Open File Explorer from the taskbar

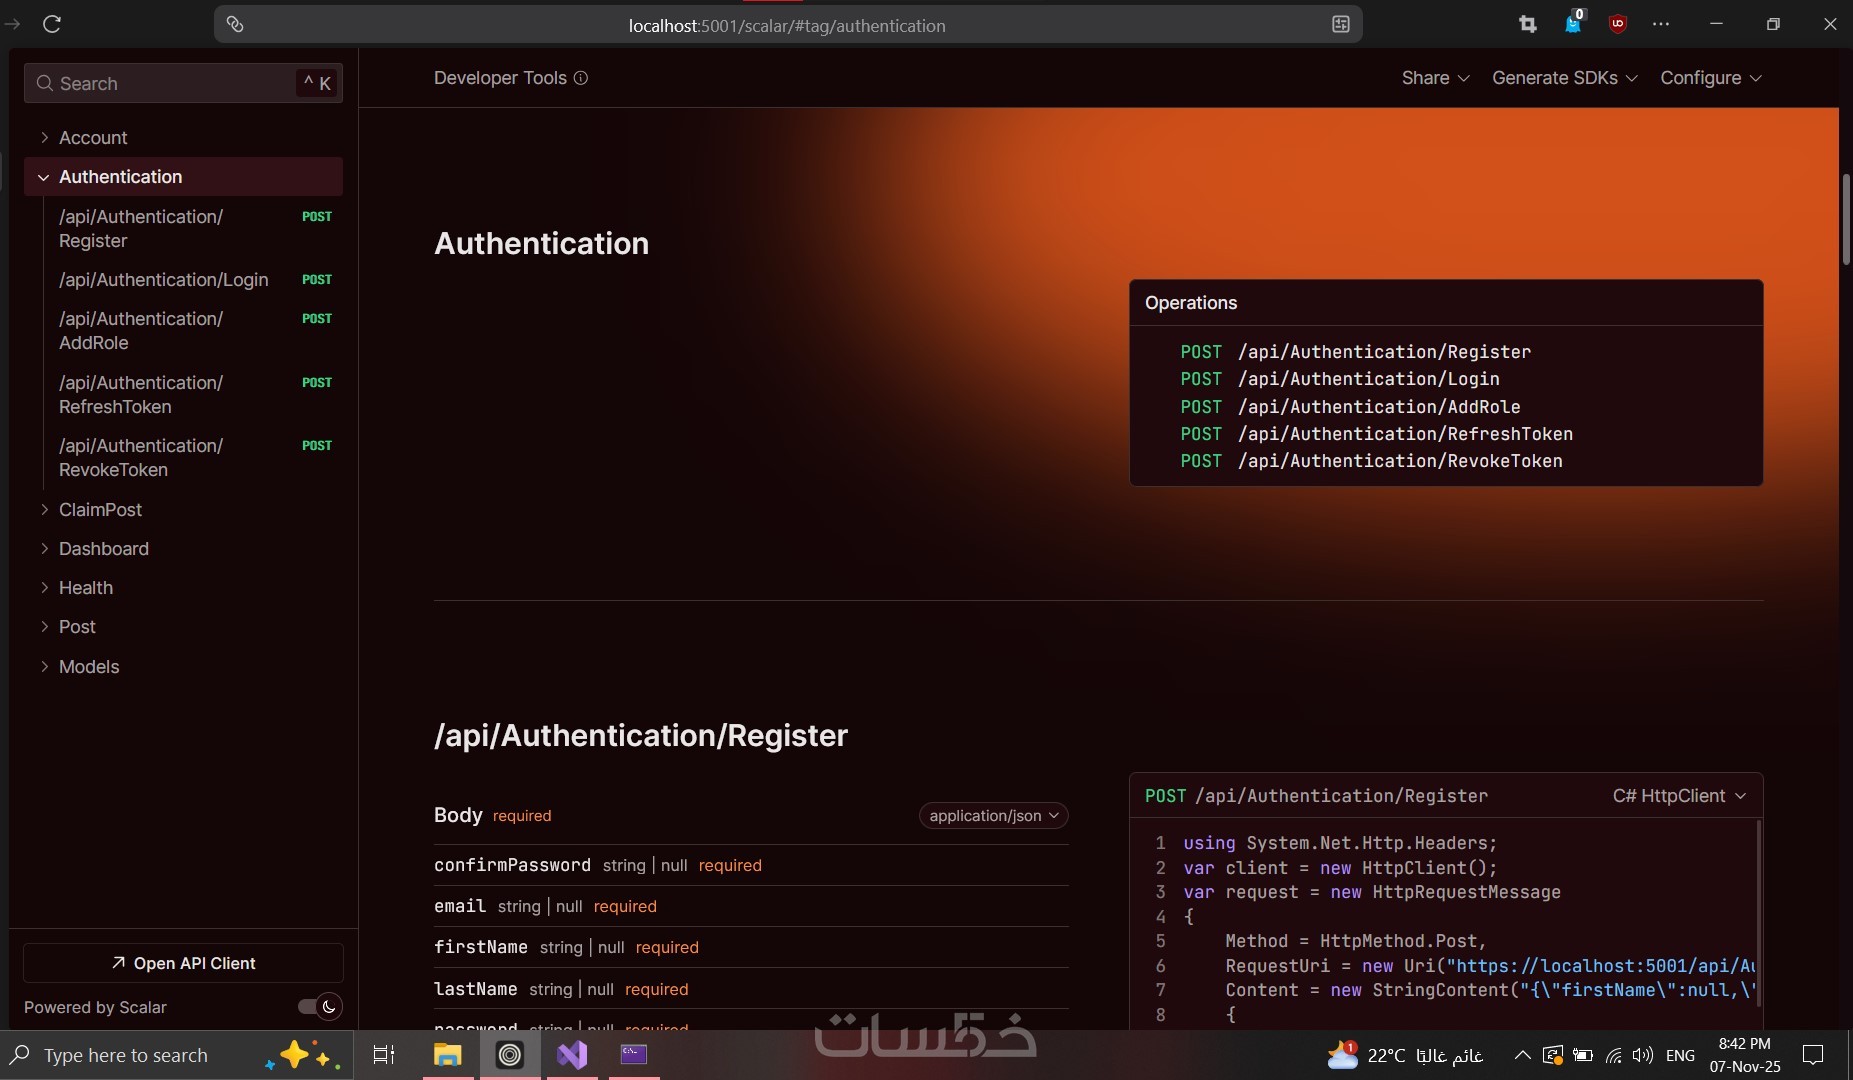click(447, 1055)
